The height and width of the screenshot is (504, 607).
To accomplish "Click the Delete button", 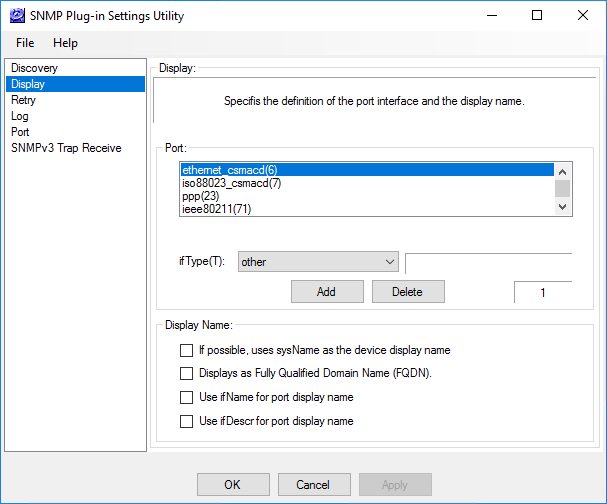I will click(x=408, y=292).
